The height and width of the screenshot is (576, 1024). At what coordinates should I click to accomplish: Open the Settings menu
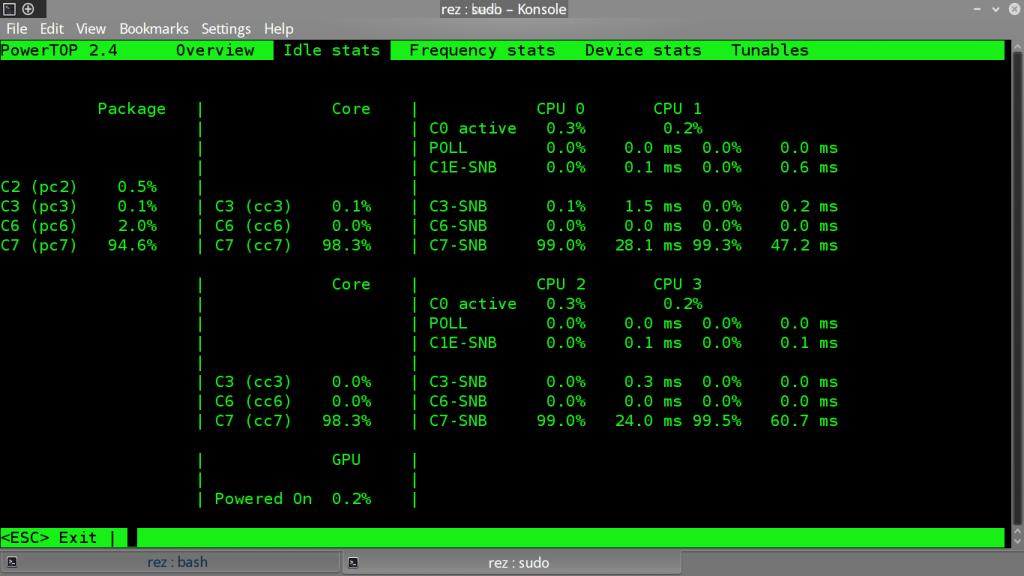pyautogui.click(x=226, y=29)
